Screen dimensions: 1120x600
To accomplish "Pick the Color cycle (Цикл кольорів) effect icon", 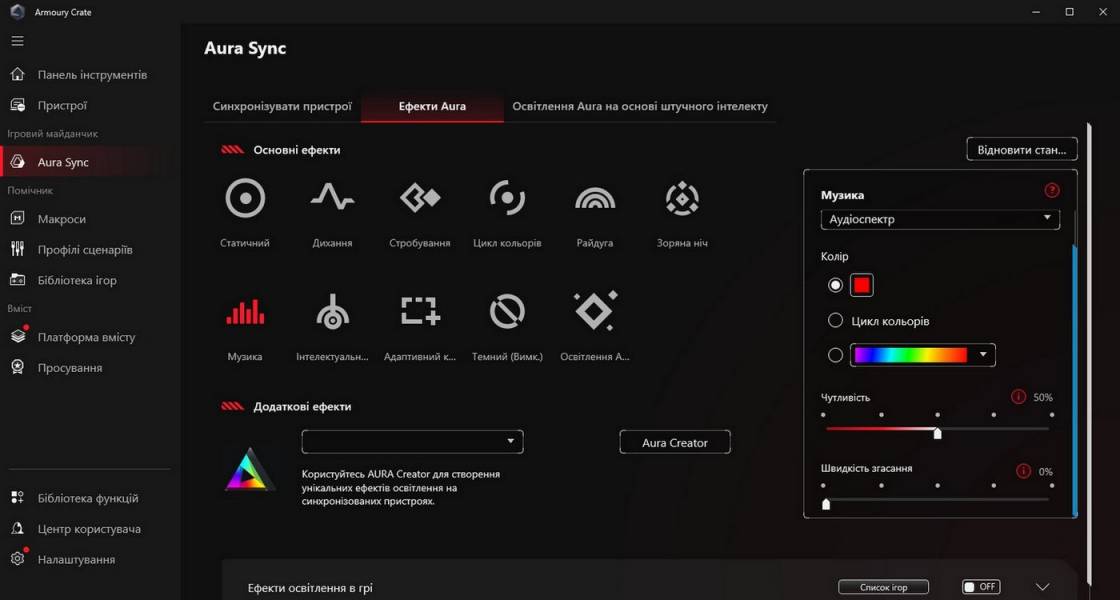I will coord(507,198).
